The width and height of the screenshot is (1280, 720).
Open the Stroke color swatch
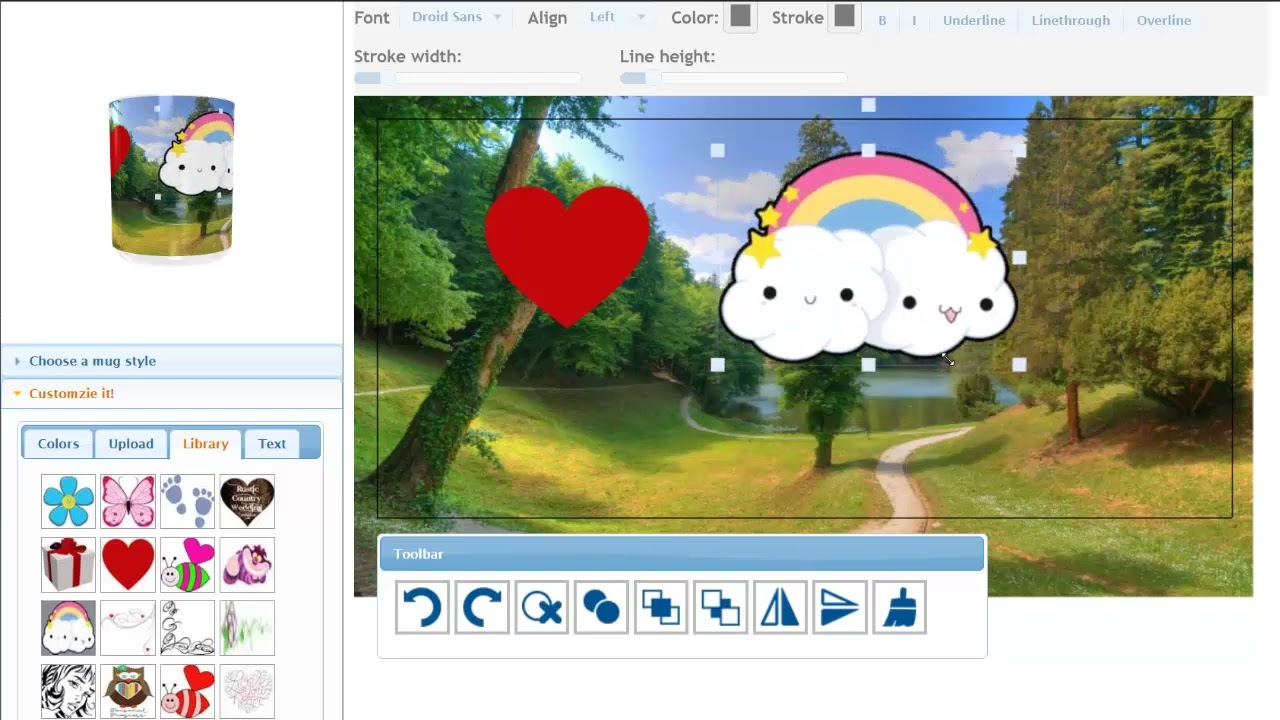tap(845, 16)
